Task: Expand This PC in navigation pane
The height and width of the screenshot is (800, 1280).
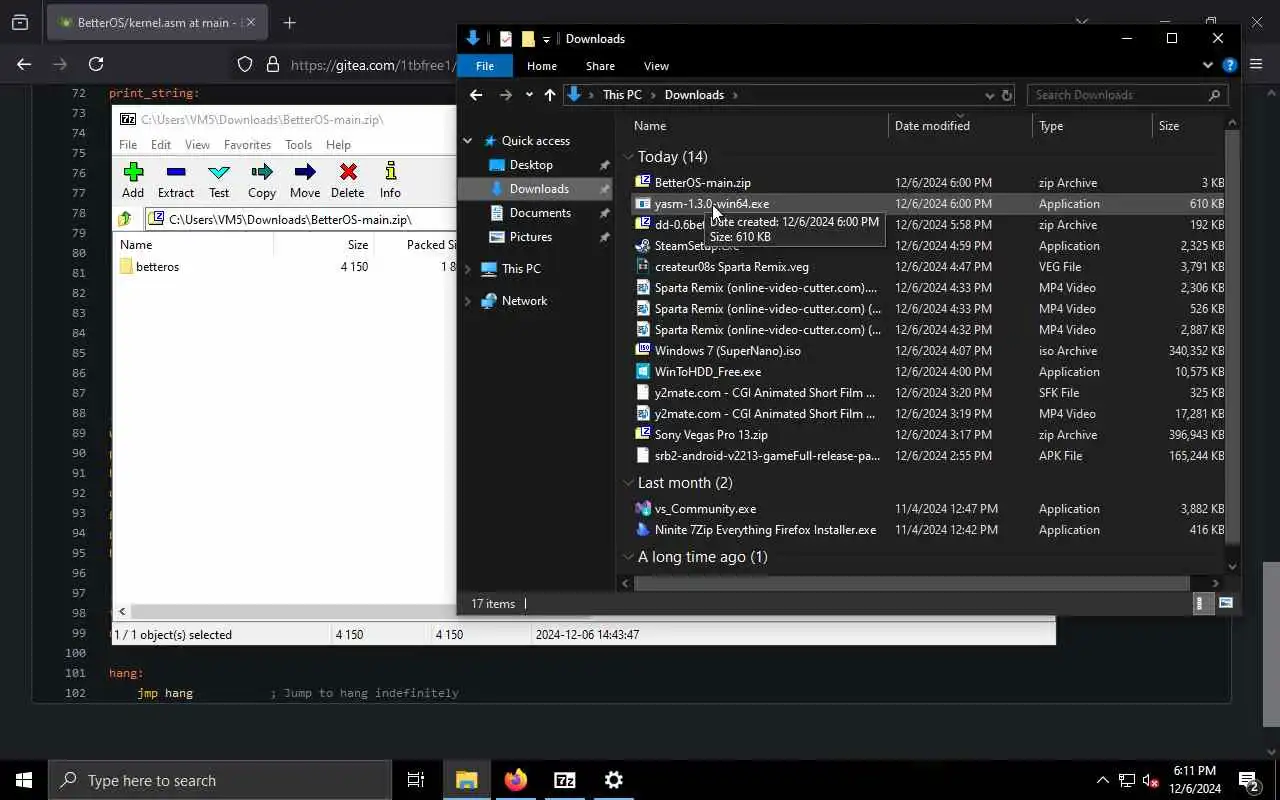Action: [468, 269]
